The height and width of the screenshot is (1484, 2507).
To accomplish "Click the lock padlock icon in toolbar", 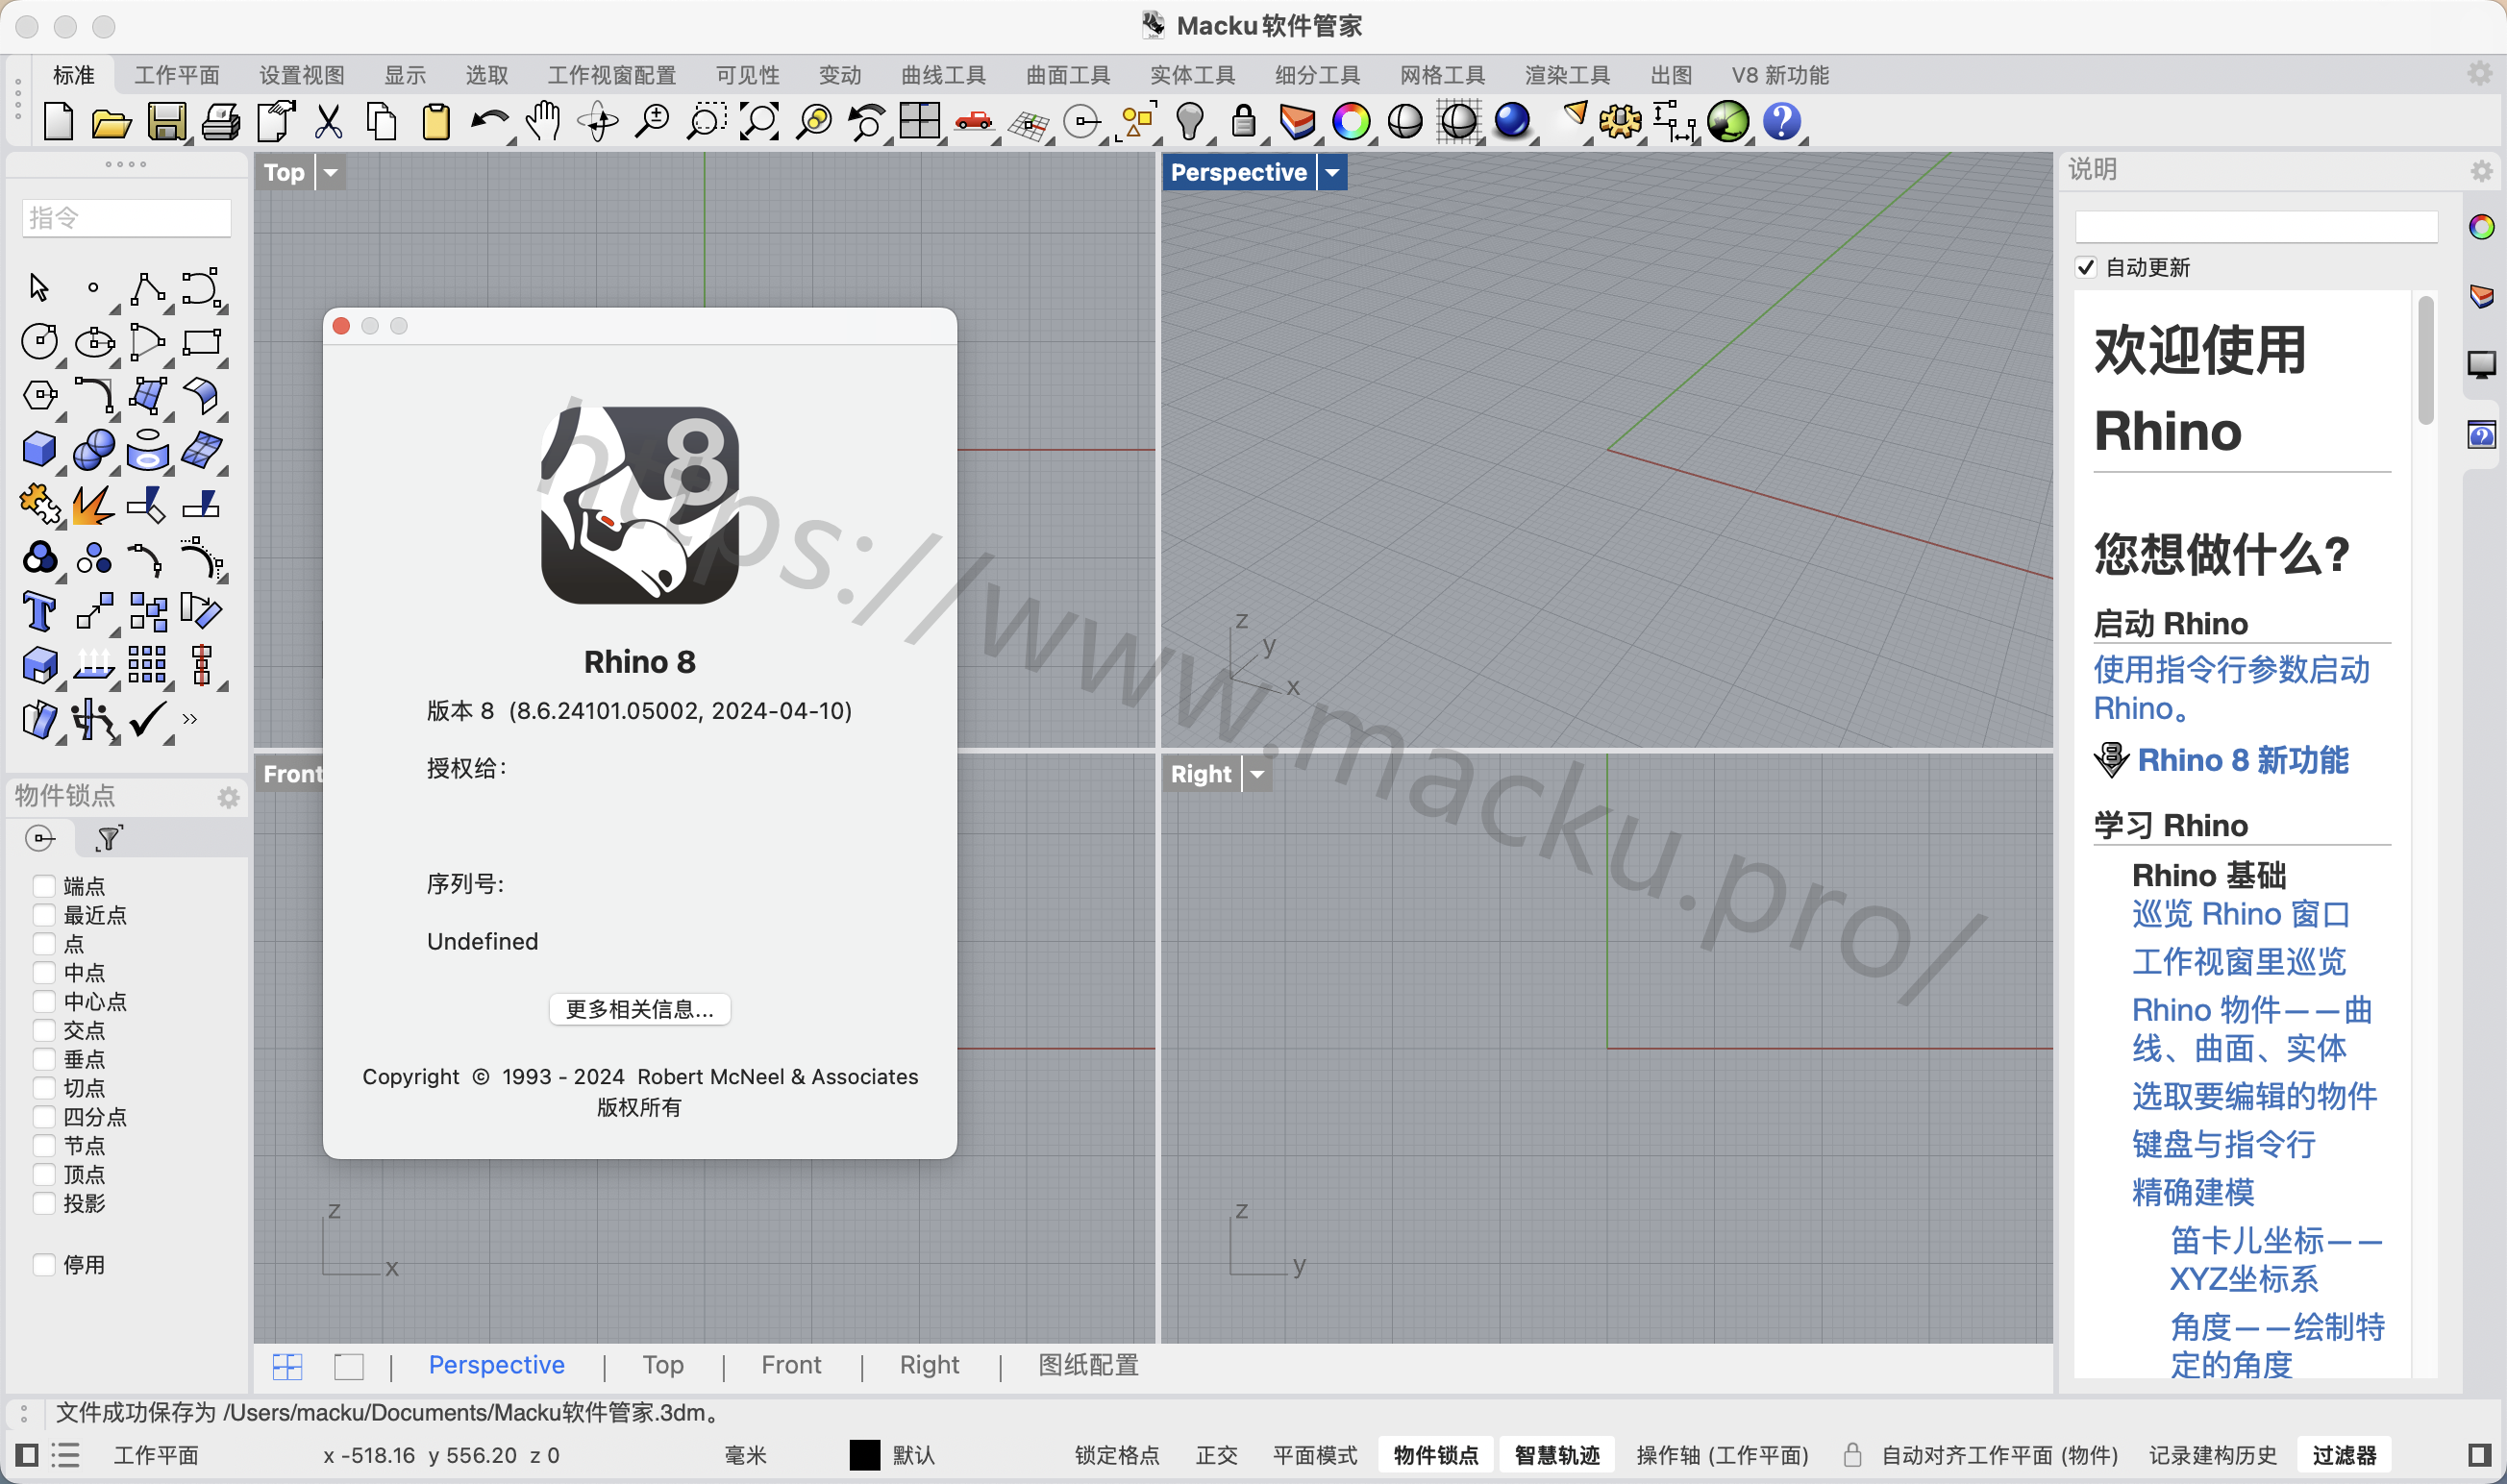I will click(1243, 122).
